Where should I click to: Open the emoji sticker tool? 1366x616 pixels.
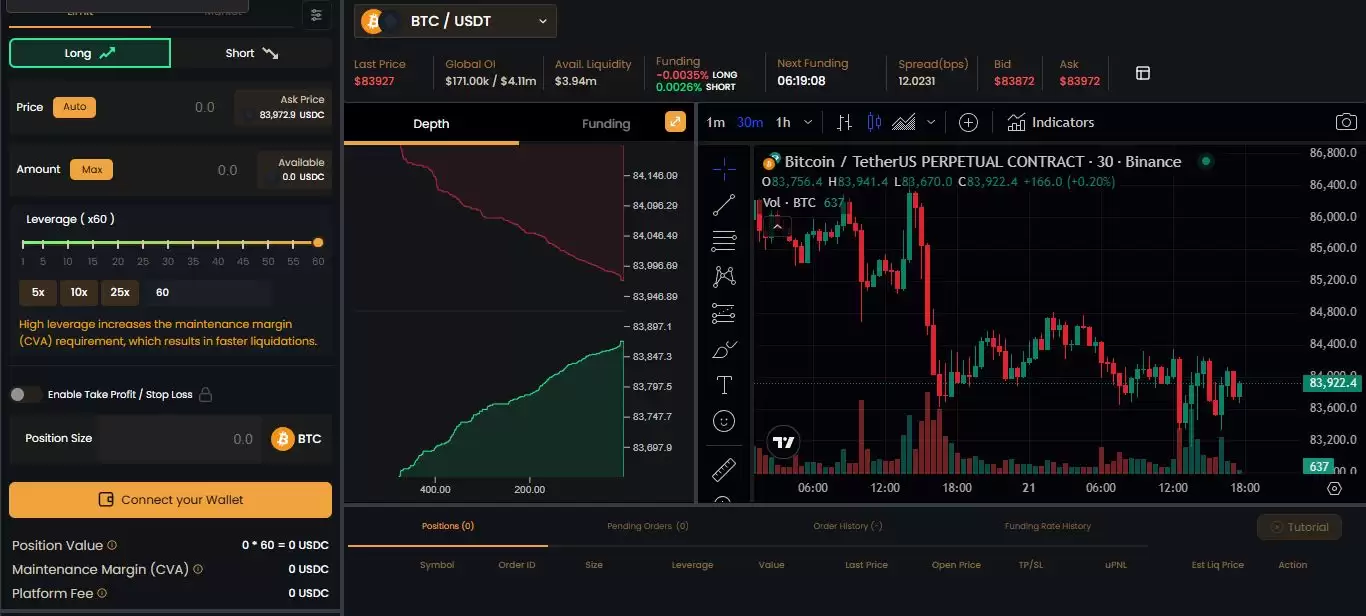724,420
